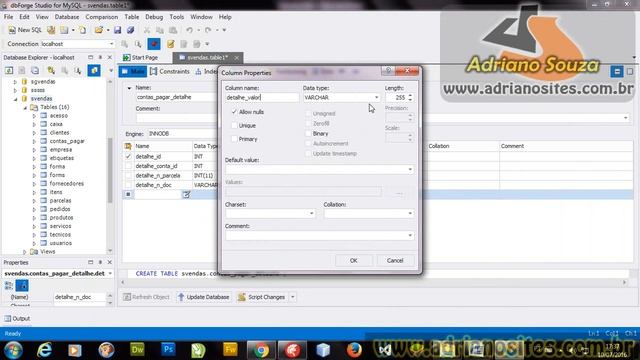
Task: Open Dreamweaver from the taskbar
Action: pos(137,349)
